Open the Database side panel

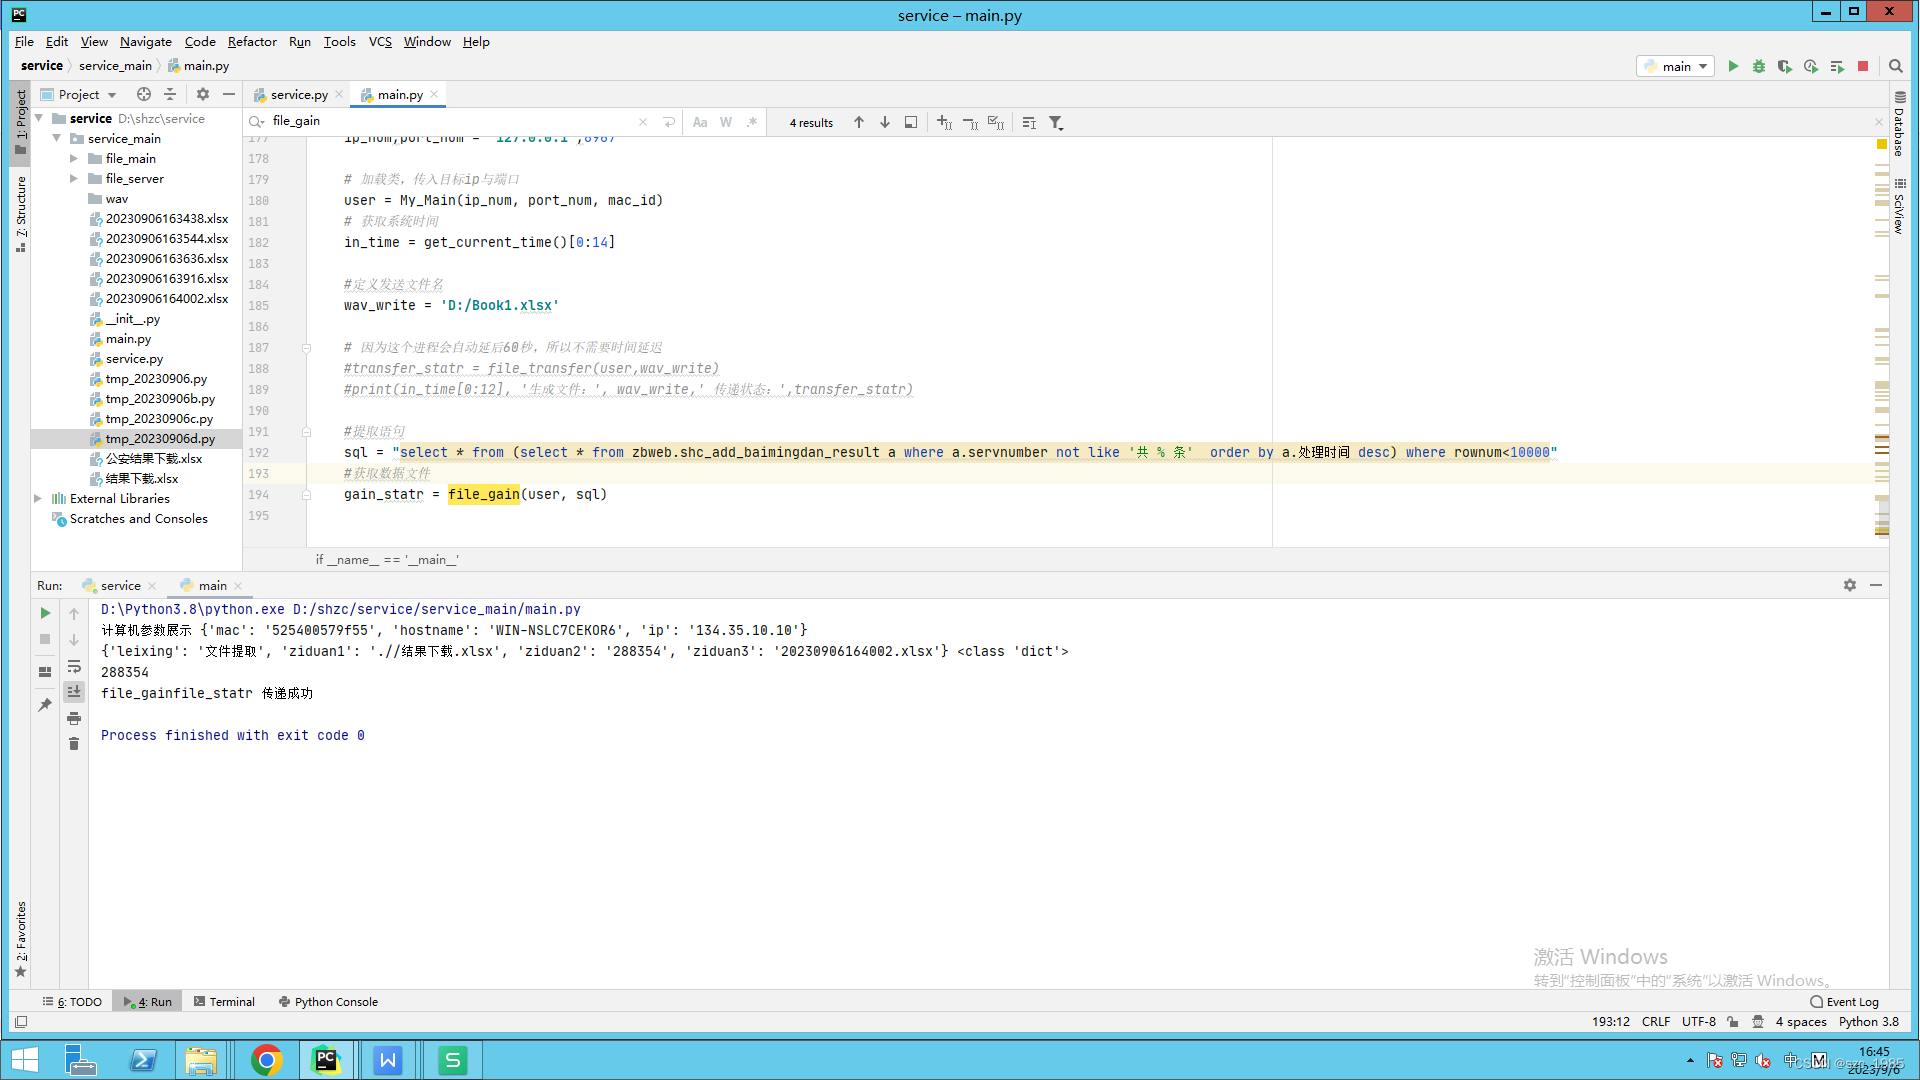tap(1899, 124)
